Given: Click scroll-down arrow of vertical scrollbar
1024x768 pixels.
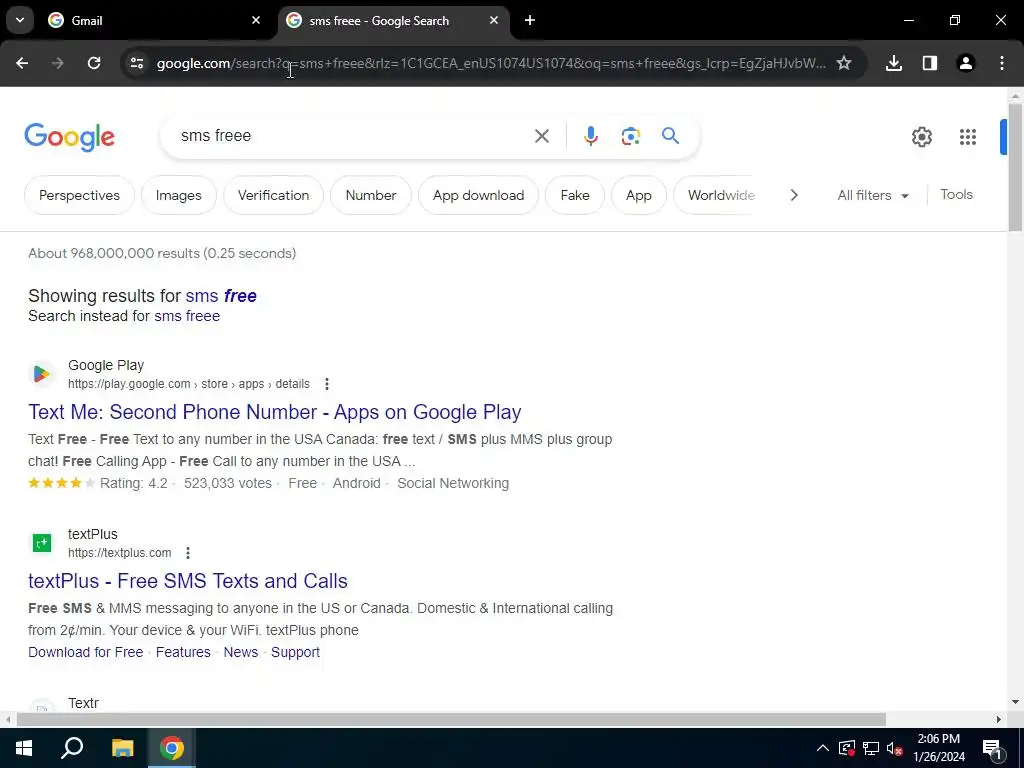Looking at the screenshot, I should pos(1015,703).
